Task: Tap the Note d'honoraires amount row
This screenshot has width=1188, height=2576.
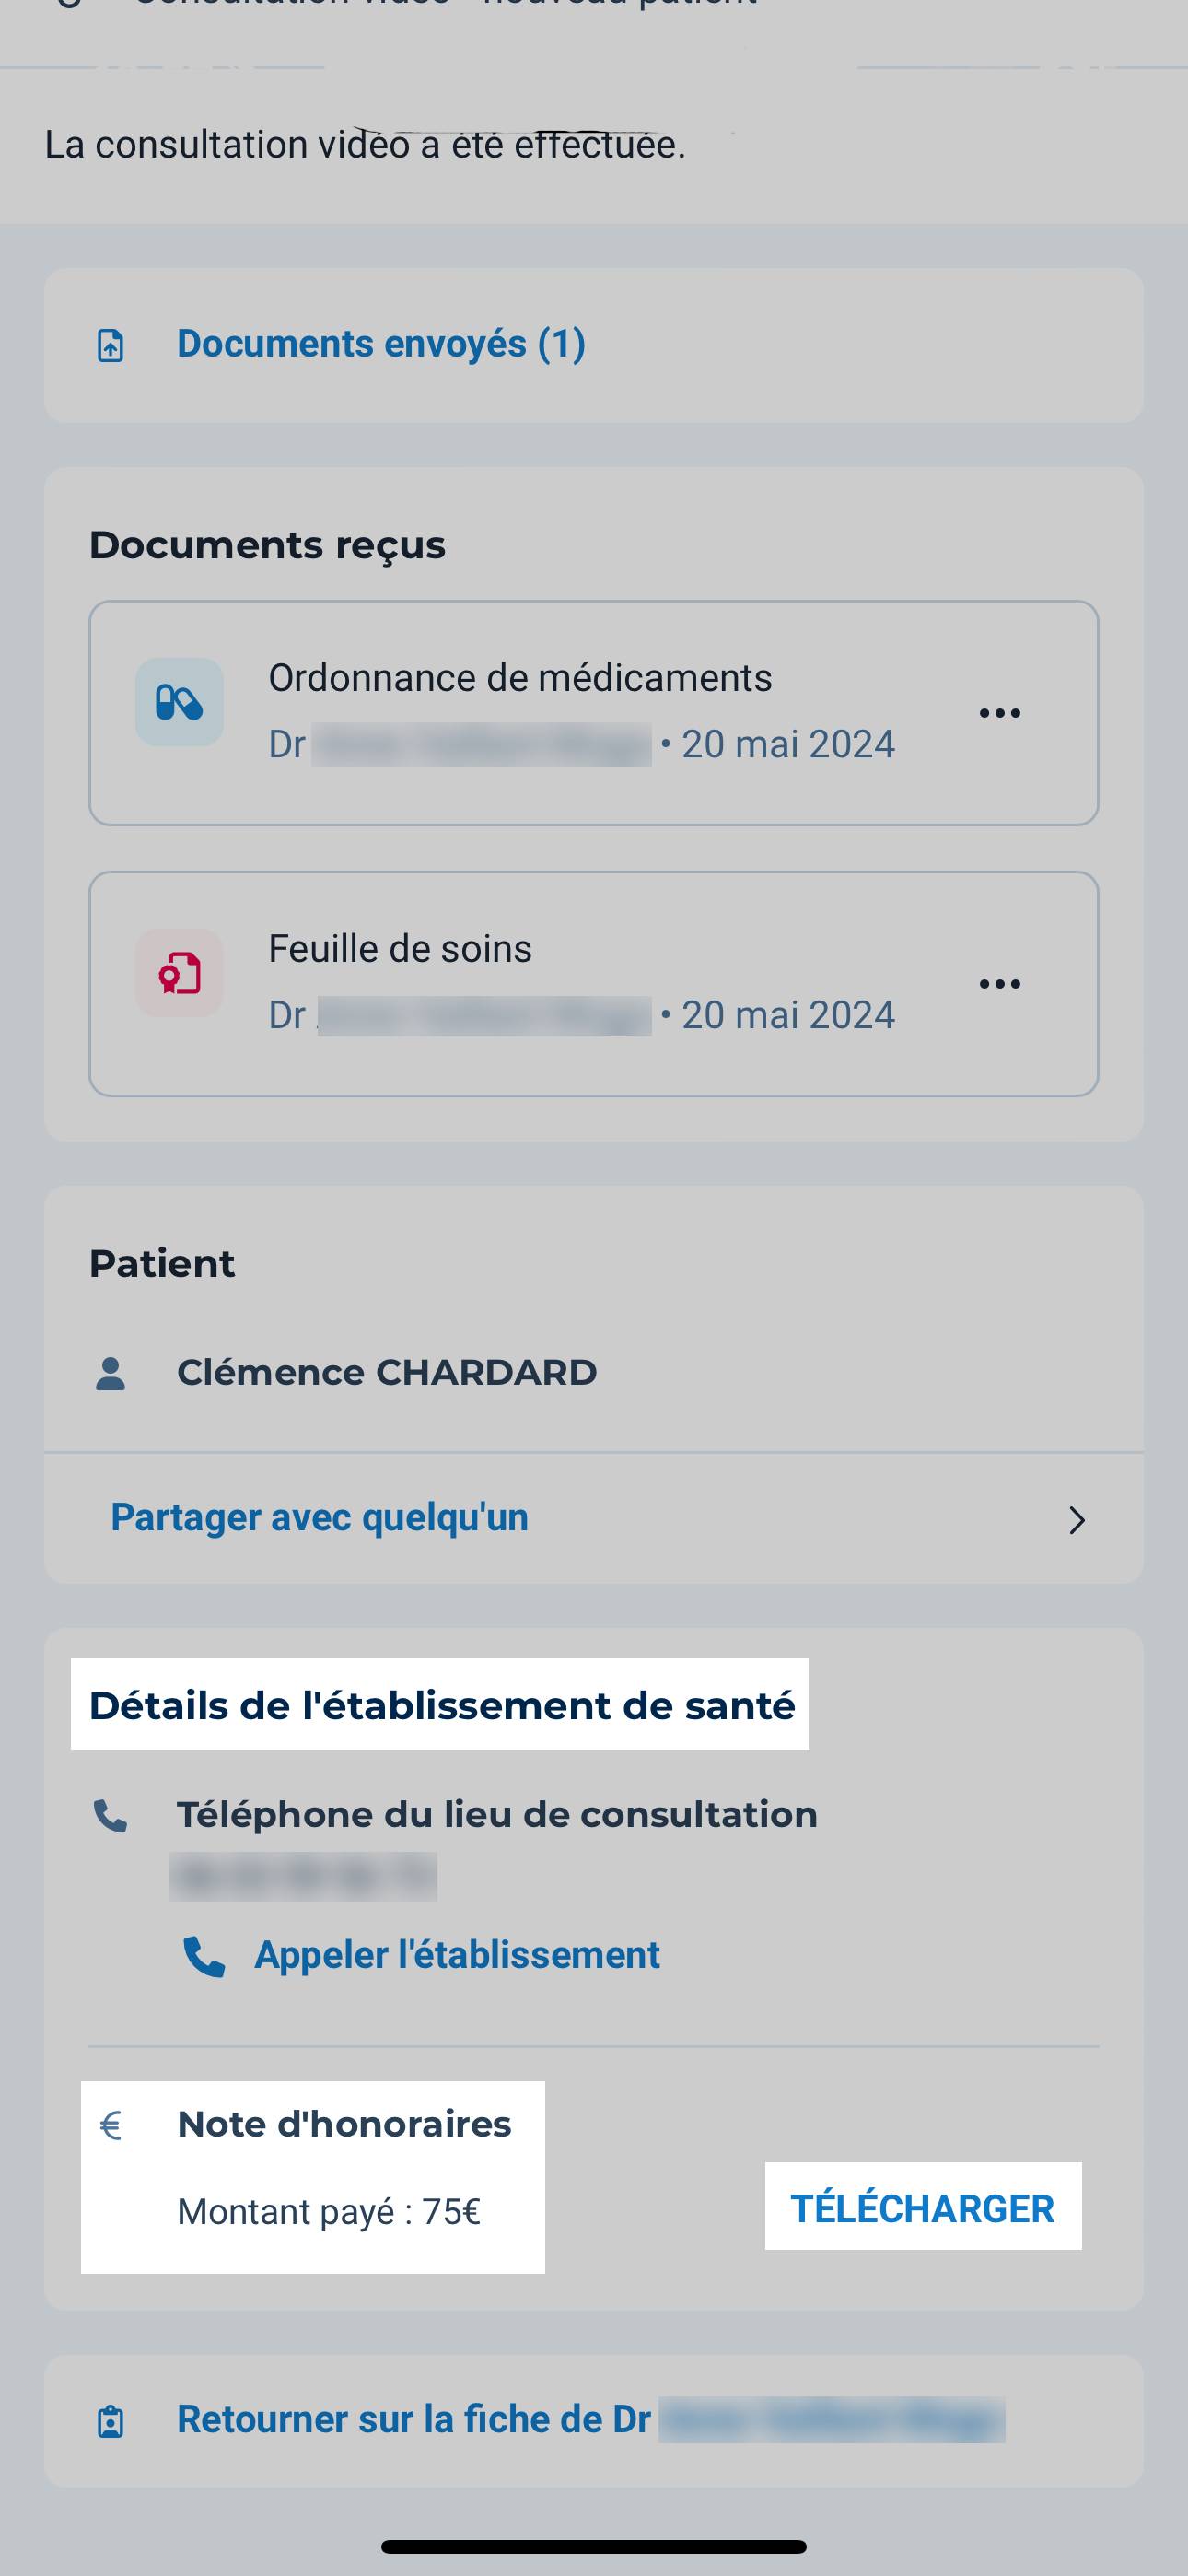Action: pyautogui.click(x=329, y=2211)
